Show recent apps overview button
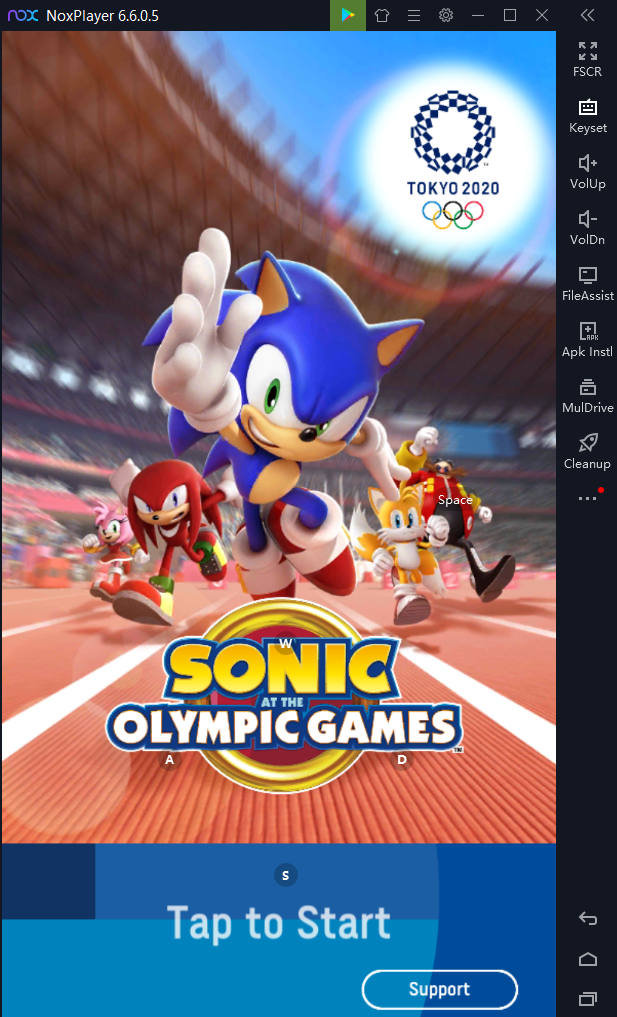Image resolution: width=617 pixels, height=1017 pixels. click(x=587, y=999)
